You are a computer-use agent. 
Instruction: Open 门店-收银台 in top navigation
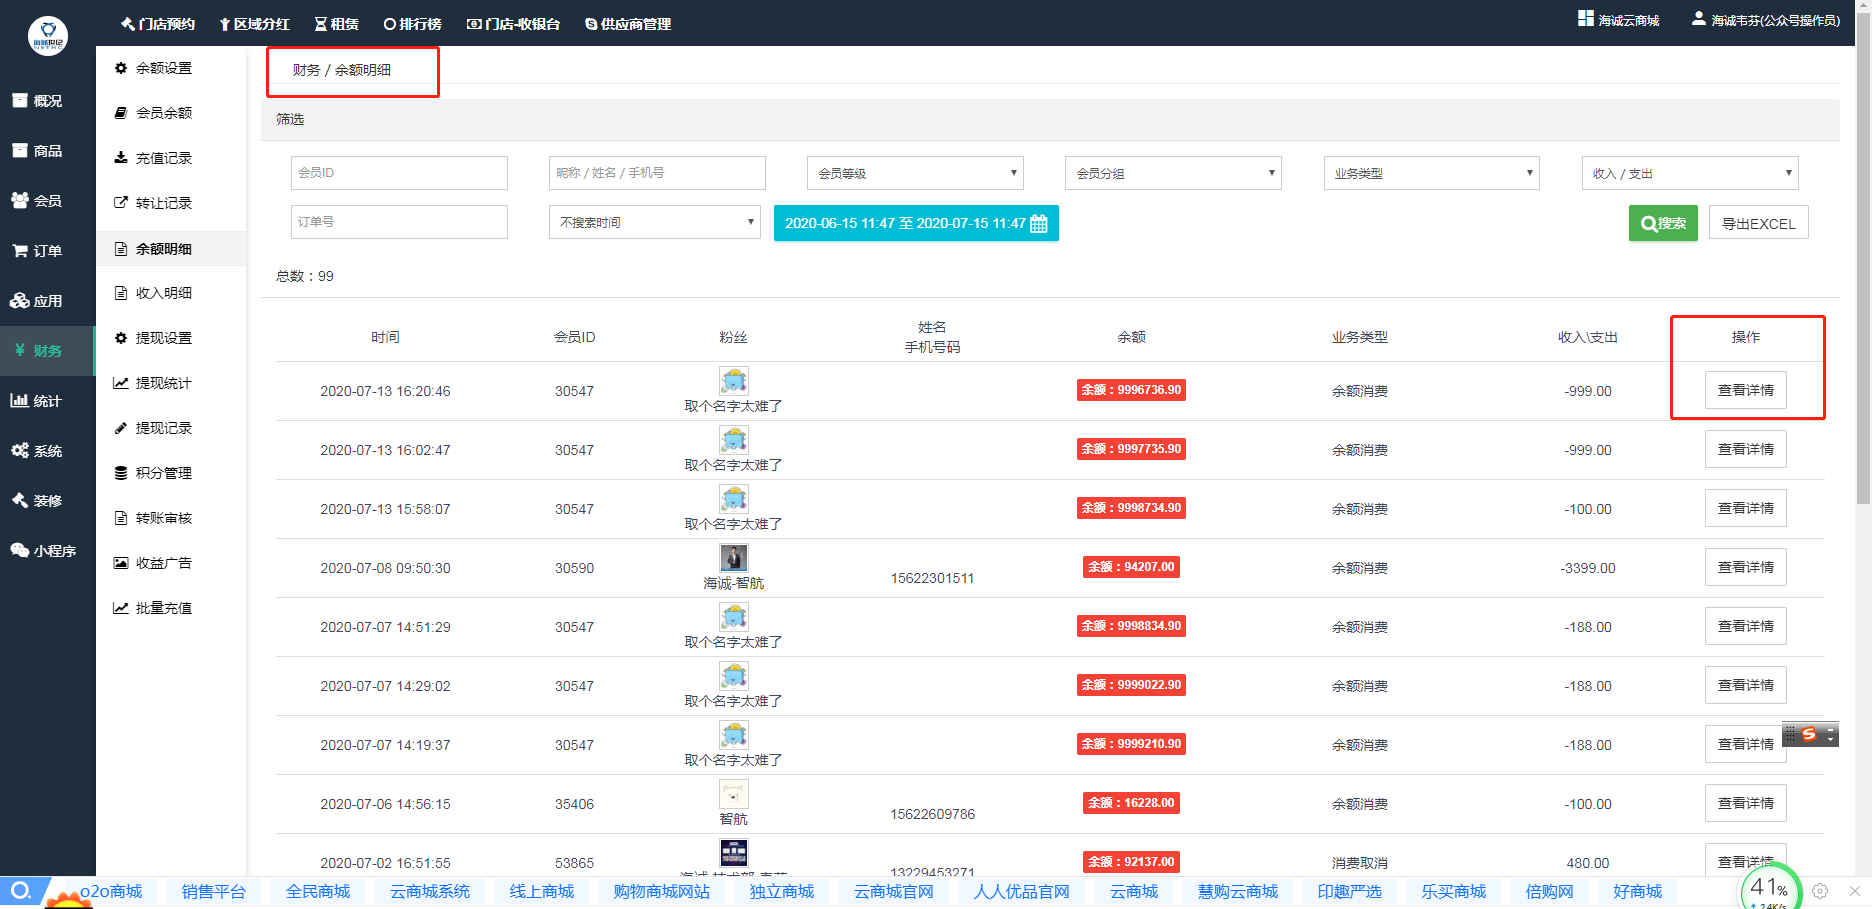tap(513, 24)
